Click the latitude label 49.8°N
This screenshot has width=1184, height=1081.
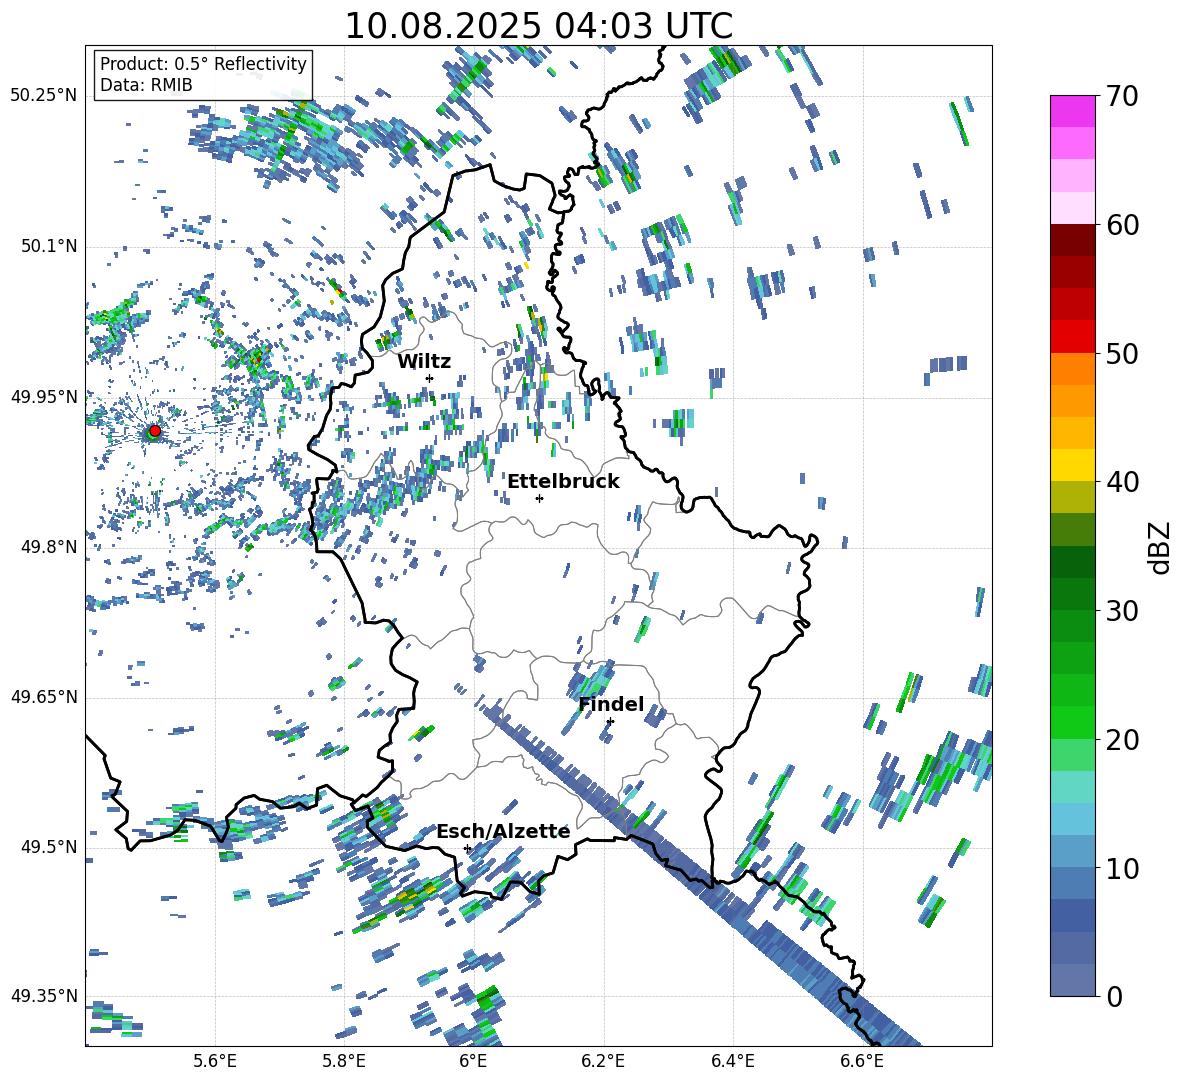(48, 547)
